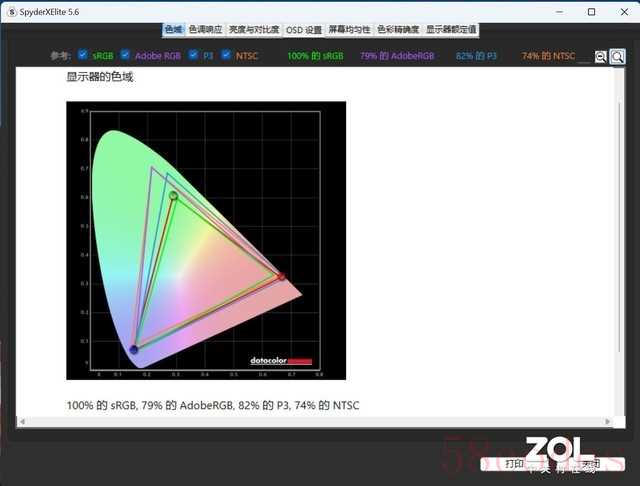Screen dimensions: 640x486
Task: Open the 屏幕均匀性 tab
Action: tap(349, 29)
